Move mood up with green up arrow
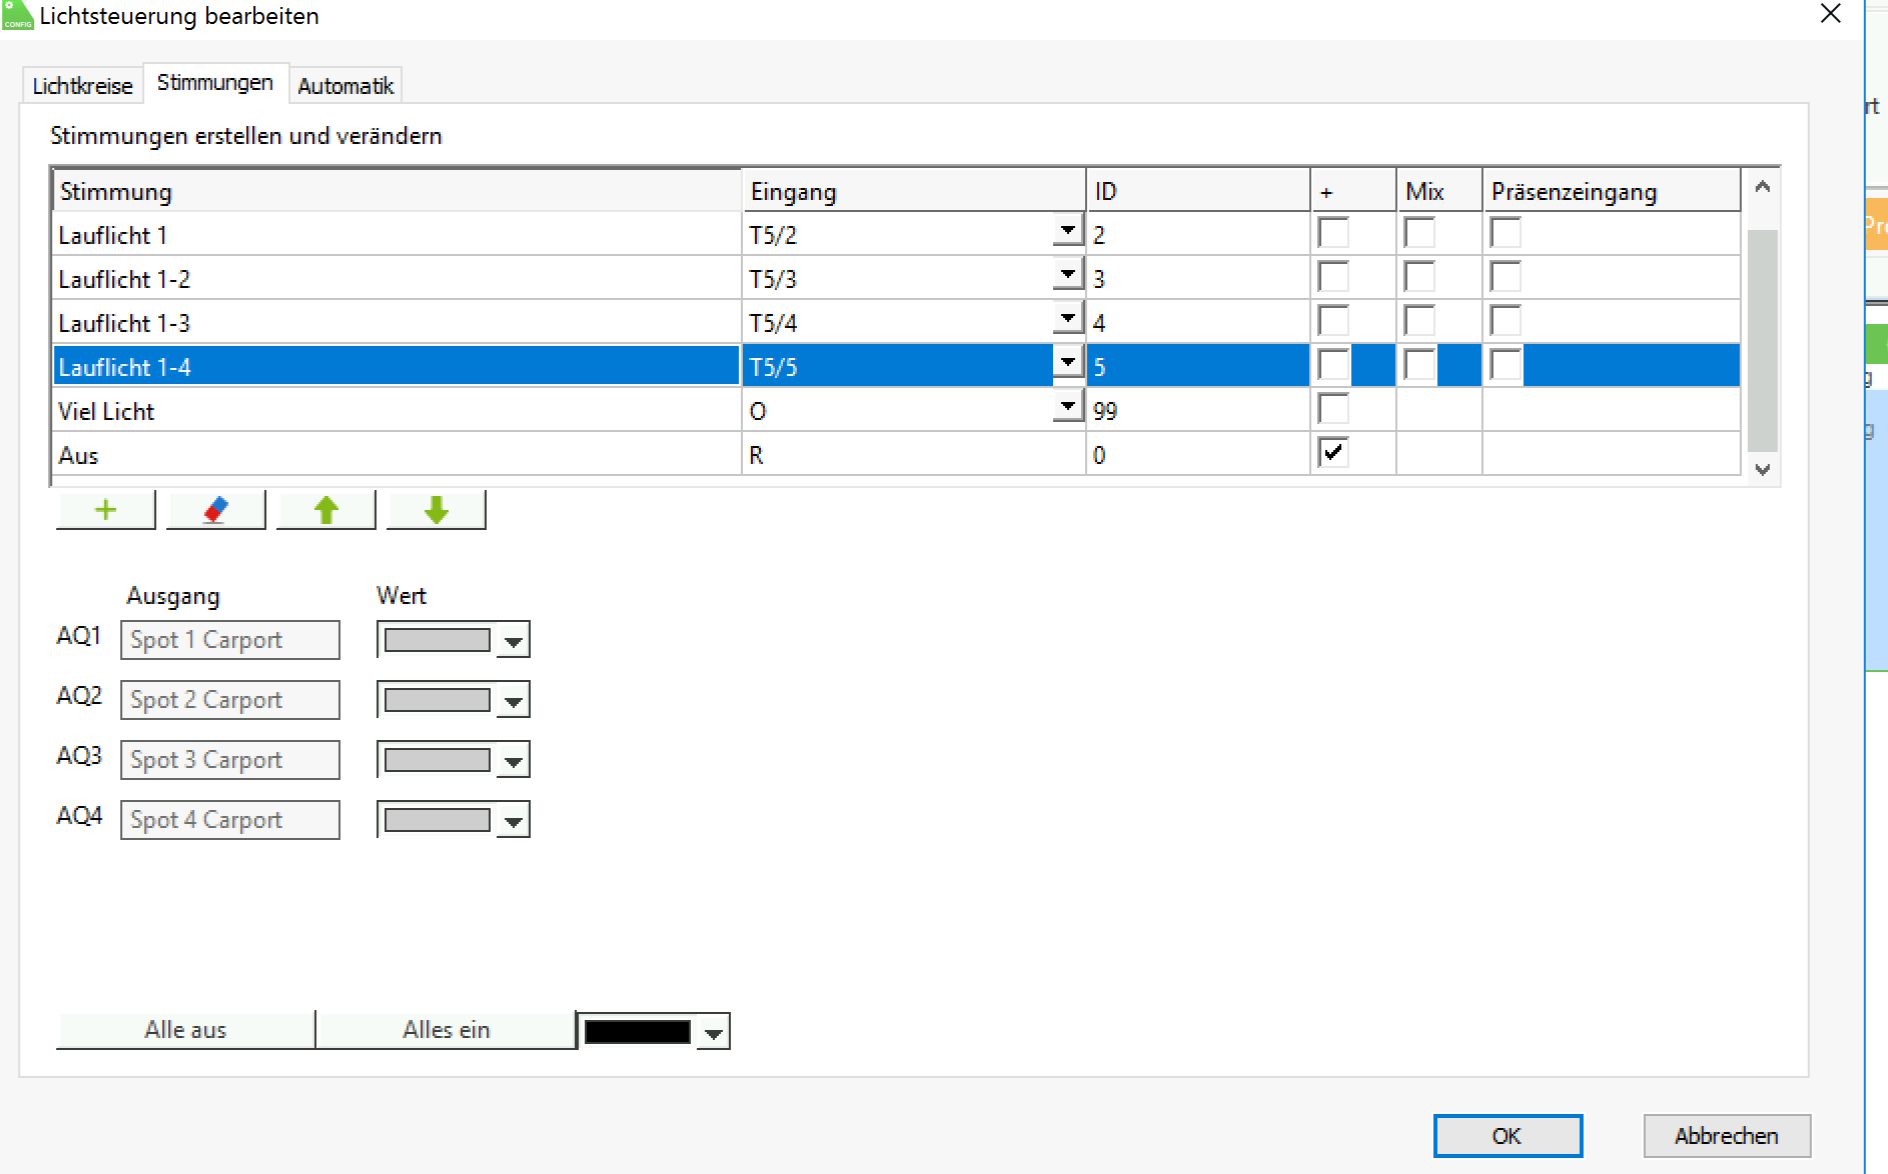 [x=326, y=511]
